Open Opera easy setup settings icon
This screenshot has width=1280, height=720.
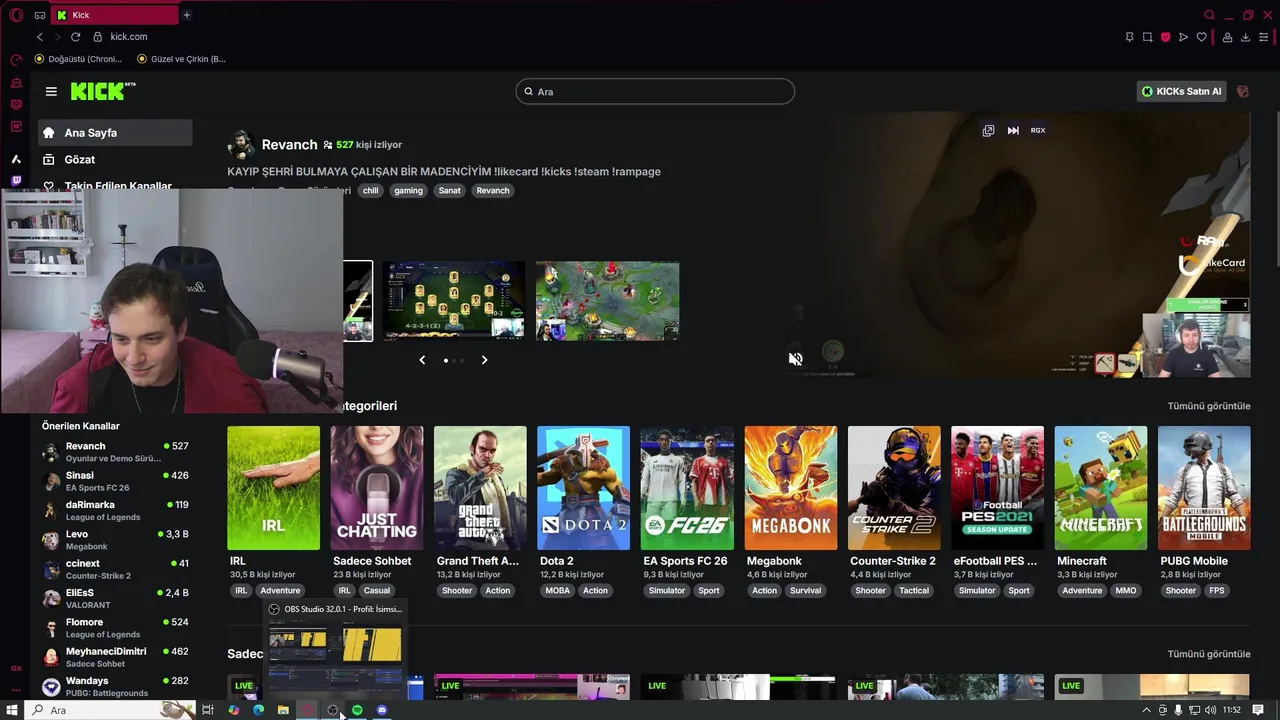point(1264,37)
